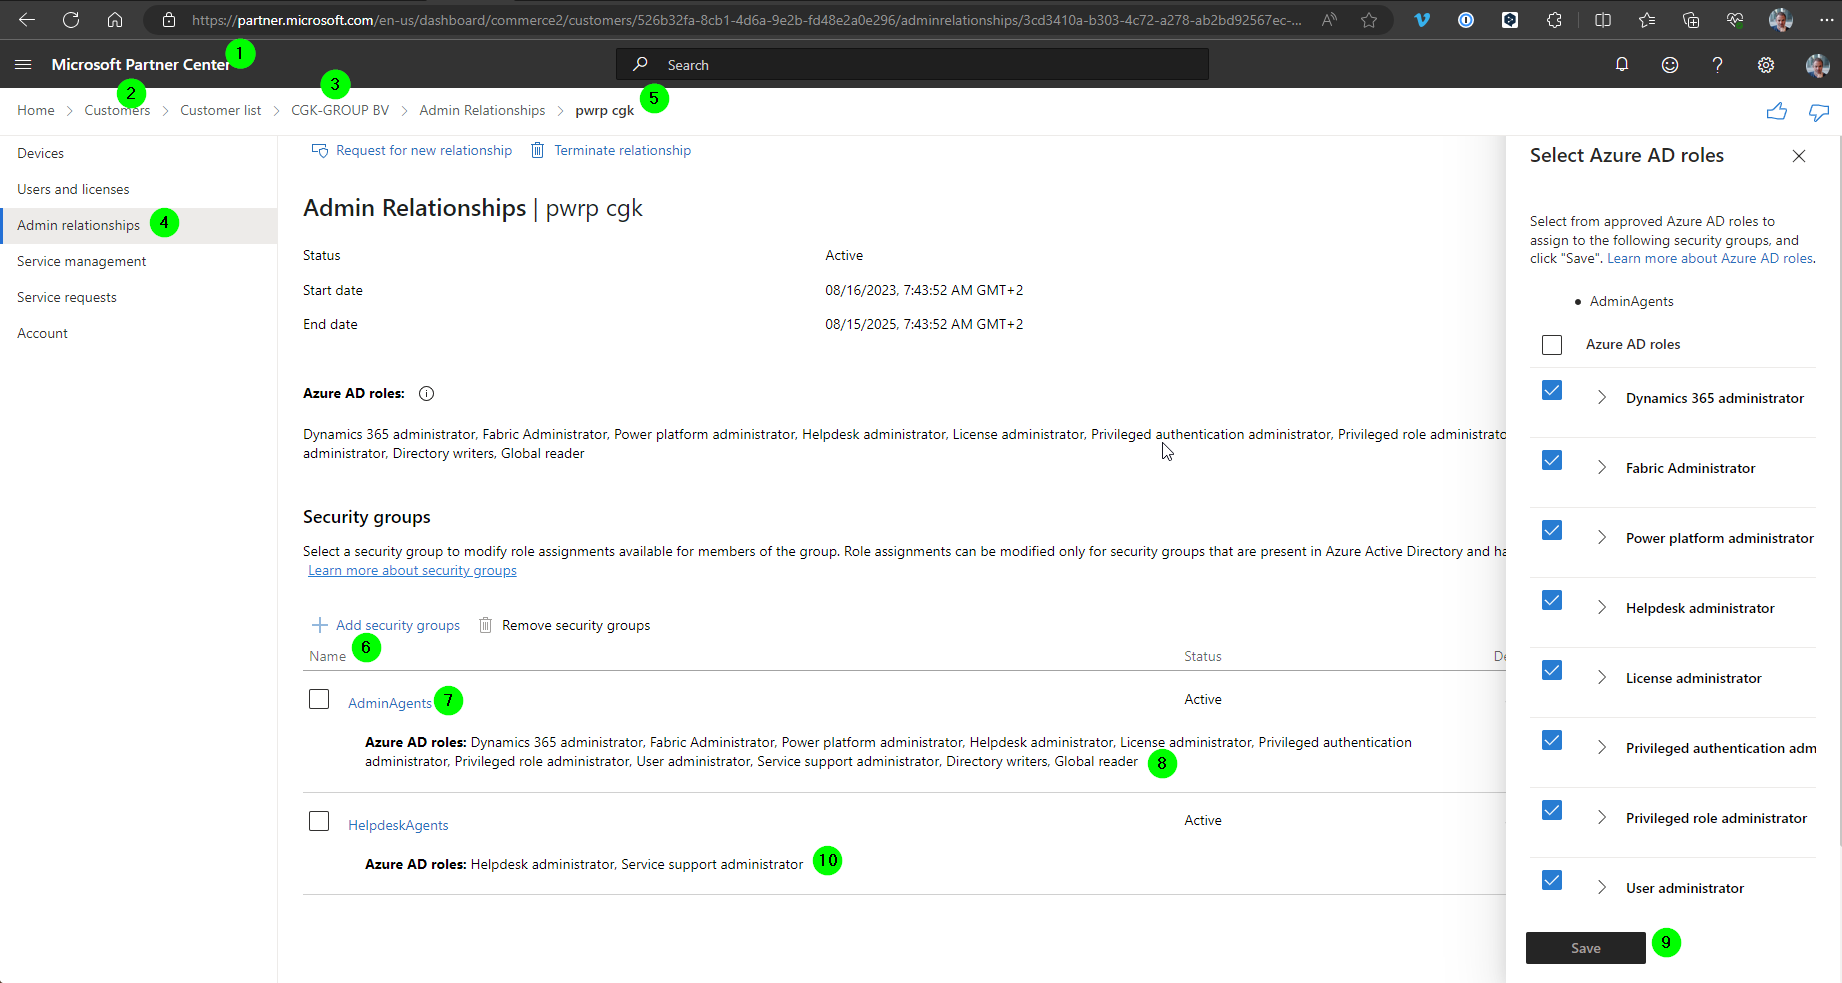1842x983 pixels.
Task: Open the browser profile picture icon
Action: [x=1780, y=20]
